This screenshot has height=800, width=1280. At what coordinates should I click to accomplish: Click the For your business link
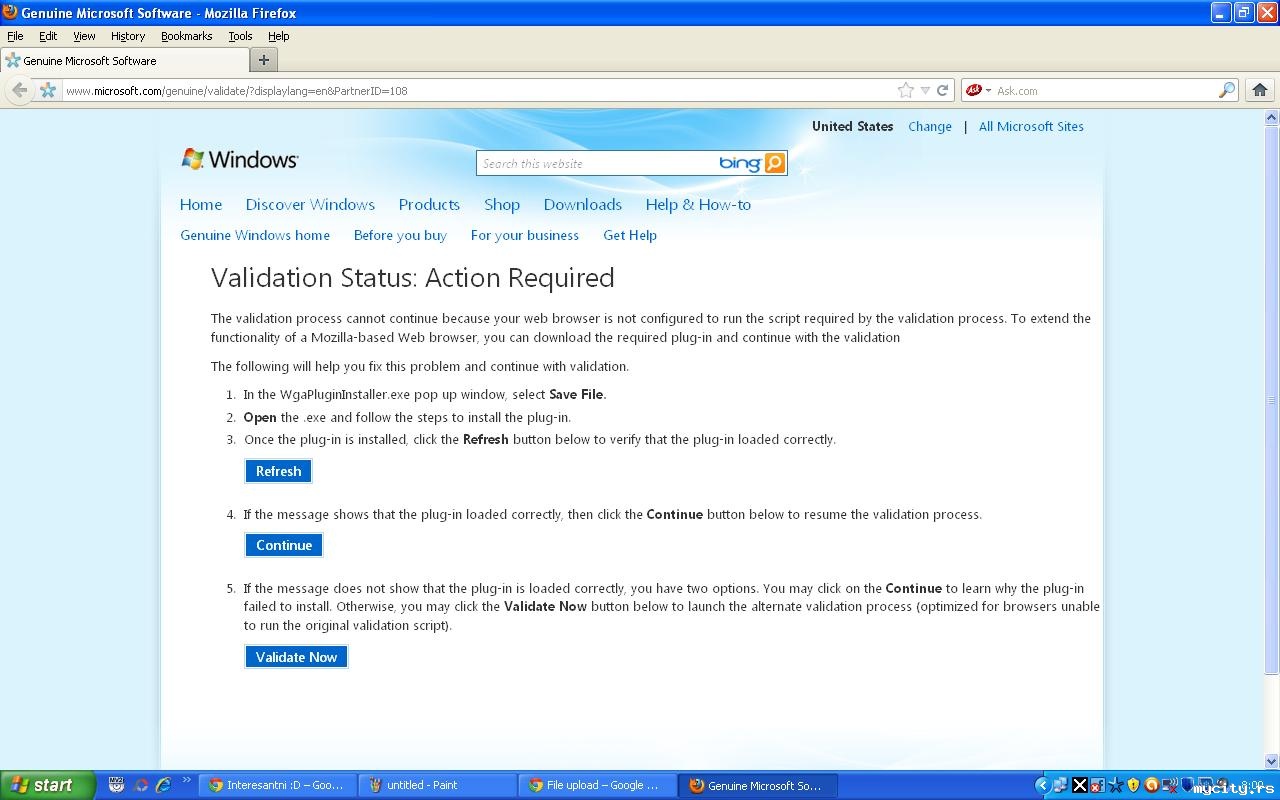(x=525, y=235)
